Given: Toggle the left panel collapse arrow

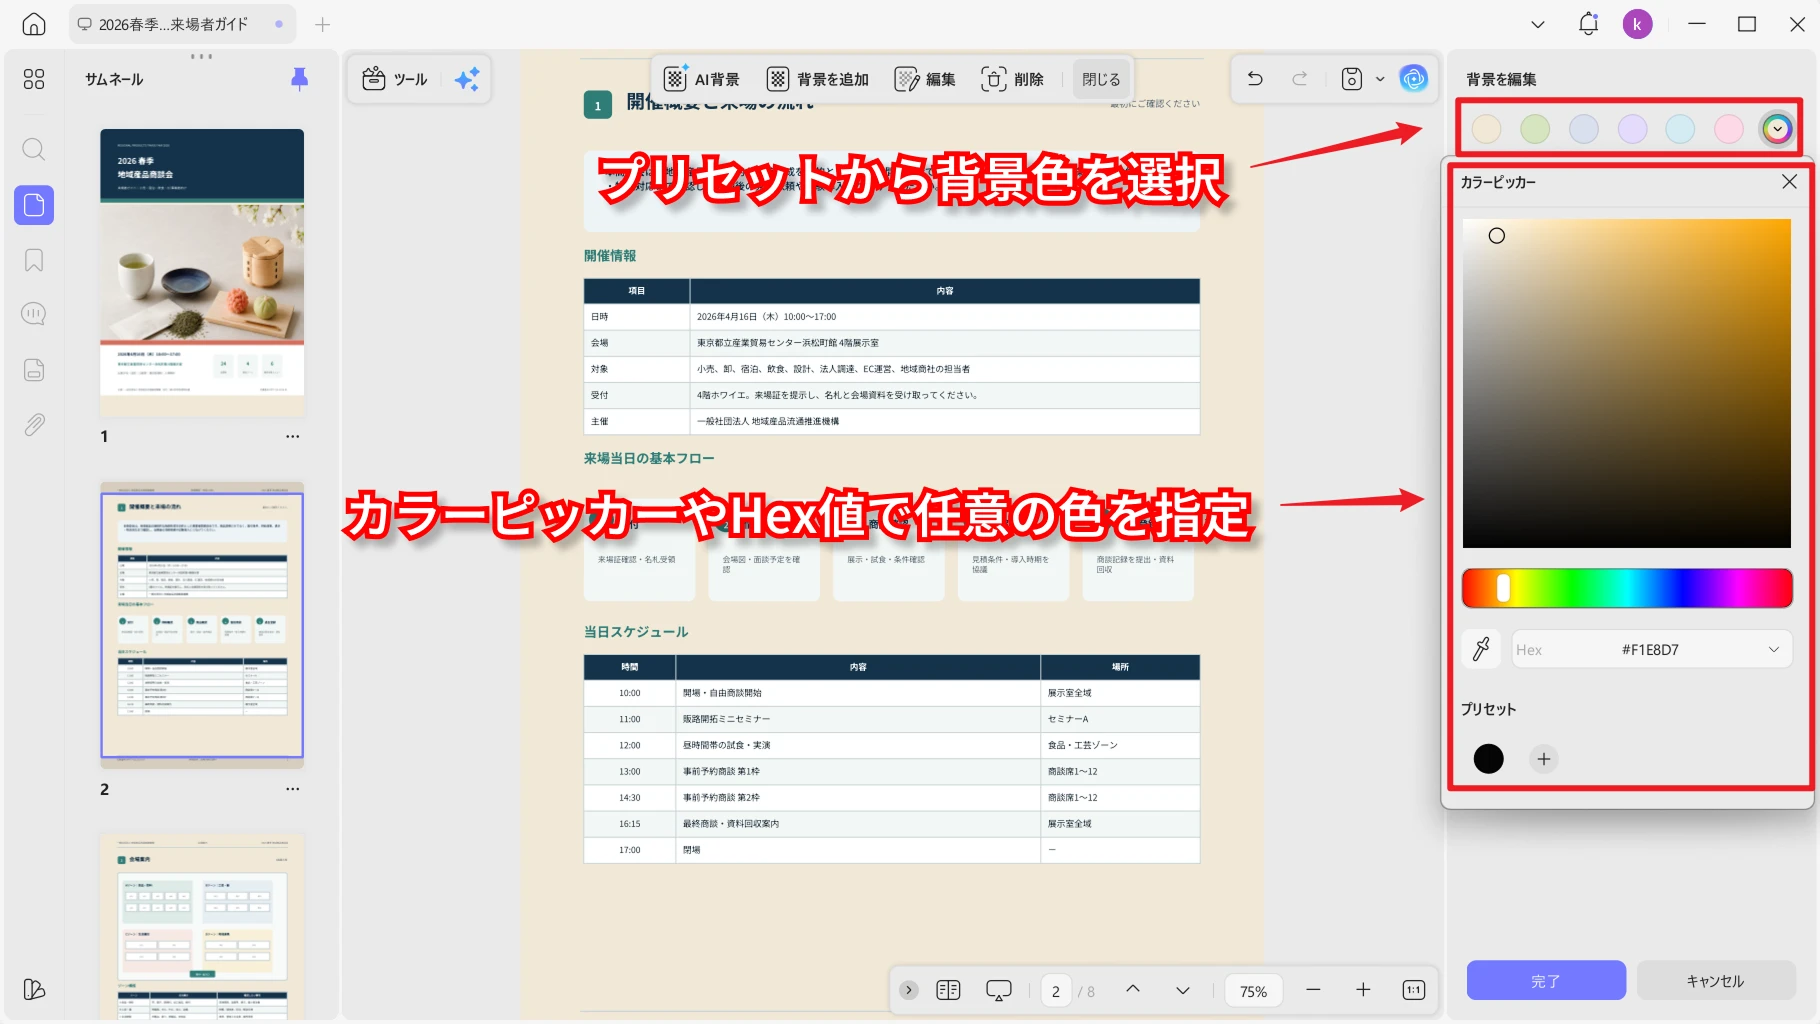Looking at the screenshot, I should point(909,990).
